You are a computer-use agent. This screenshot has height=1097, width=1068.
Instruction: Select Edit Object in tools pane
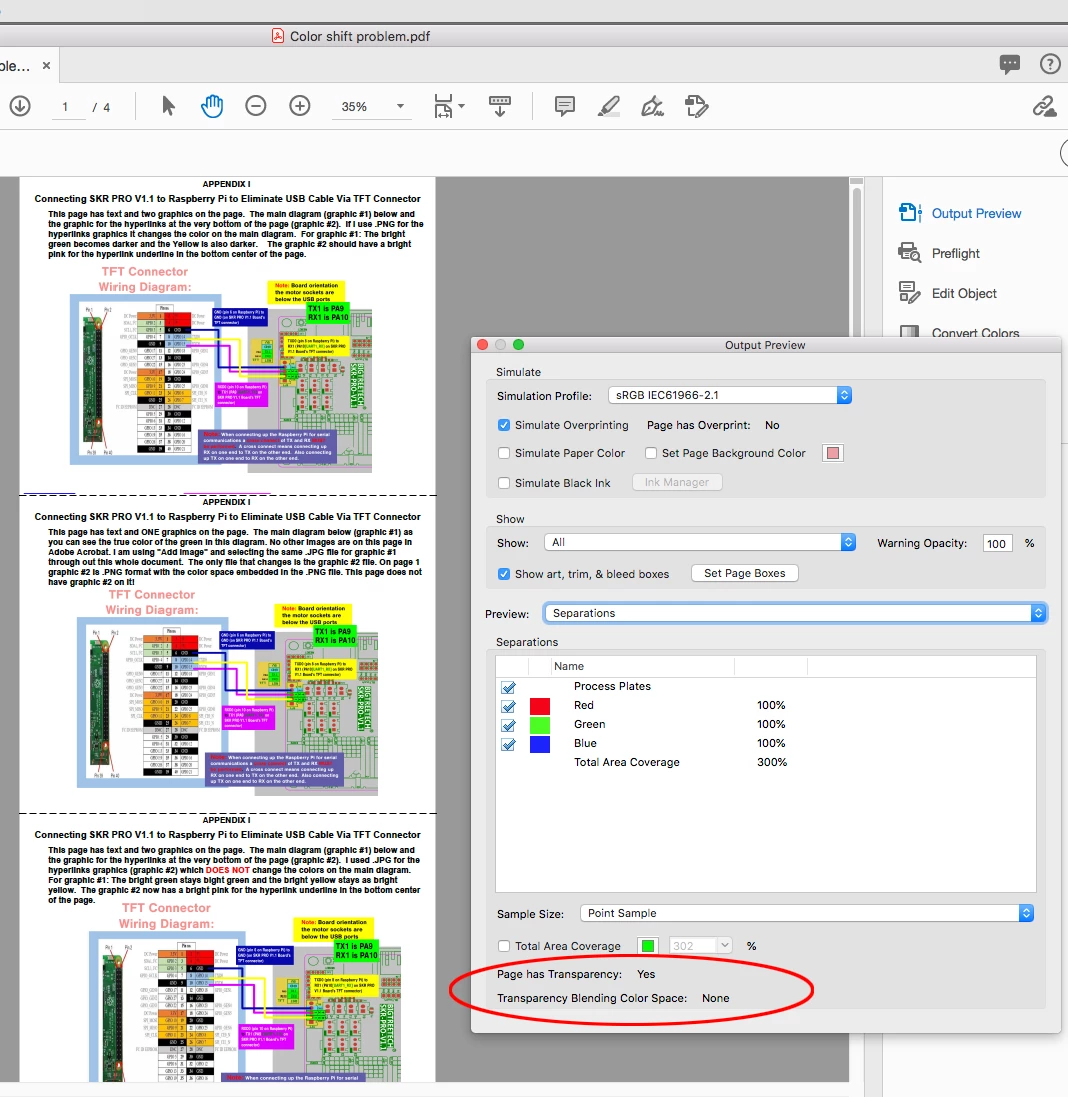pyautogui.click(x=964, y=293)
